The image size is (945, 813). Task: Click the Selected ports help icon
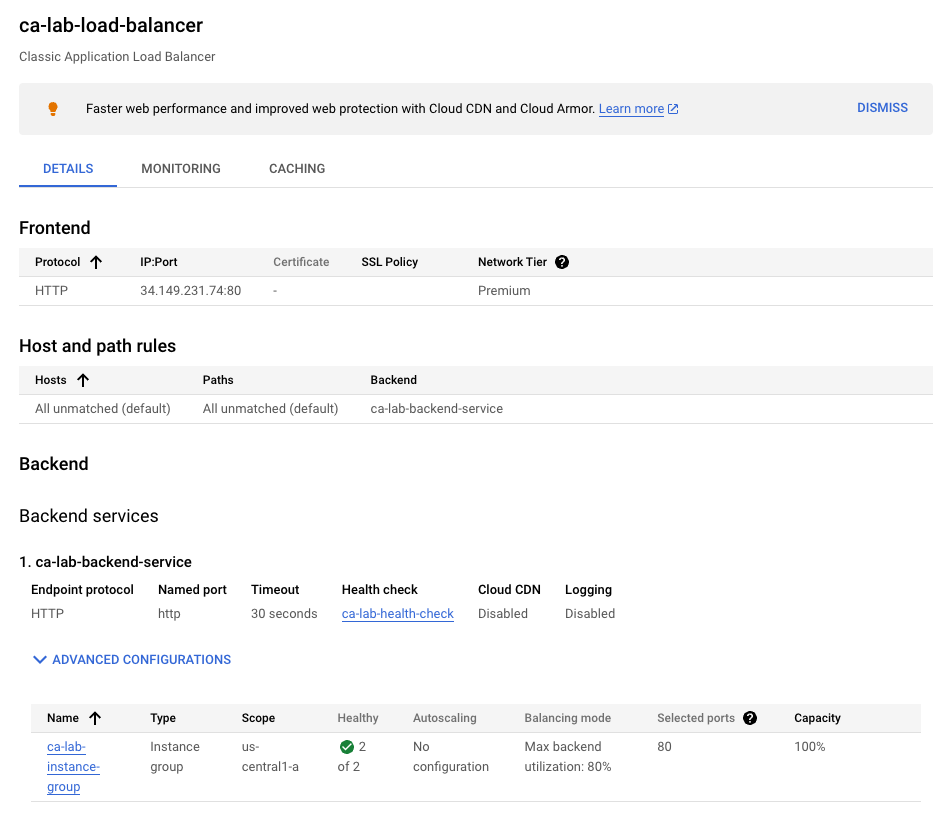tap(750, 718)
